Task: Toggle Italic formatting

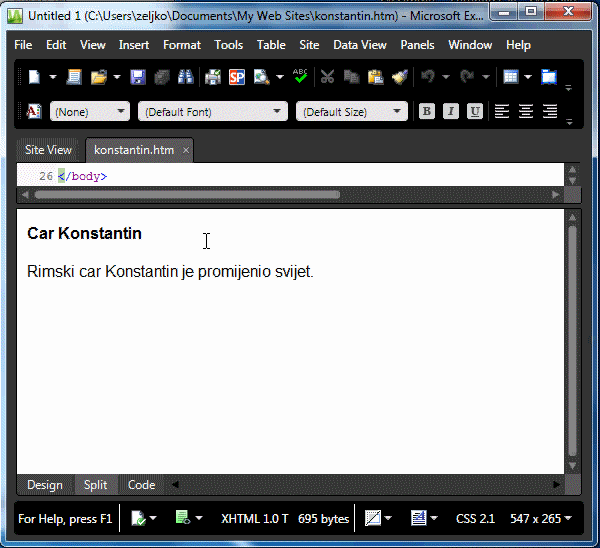Action: (x=451, y=112)
